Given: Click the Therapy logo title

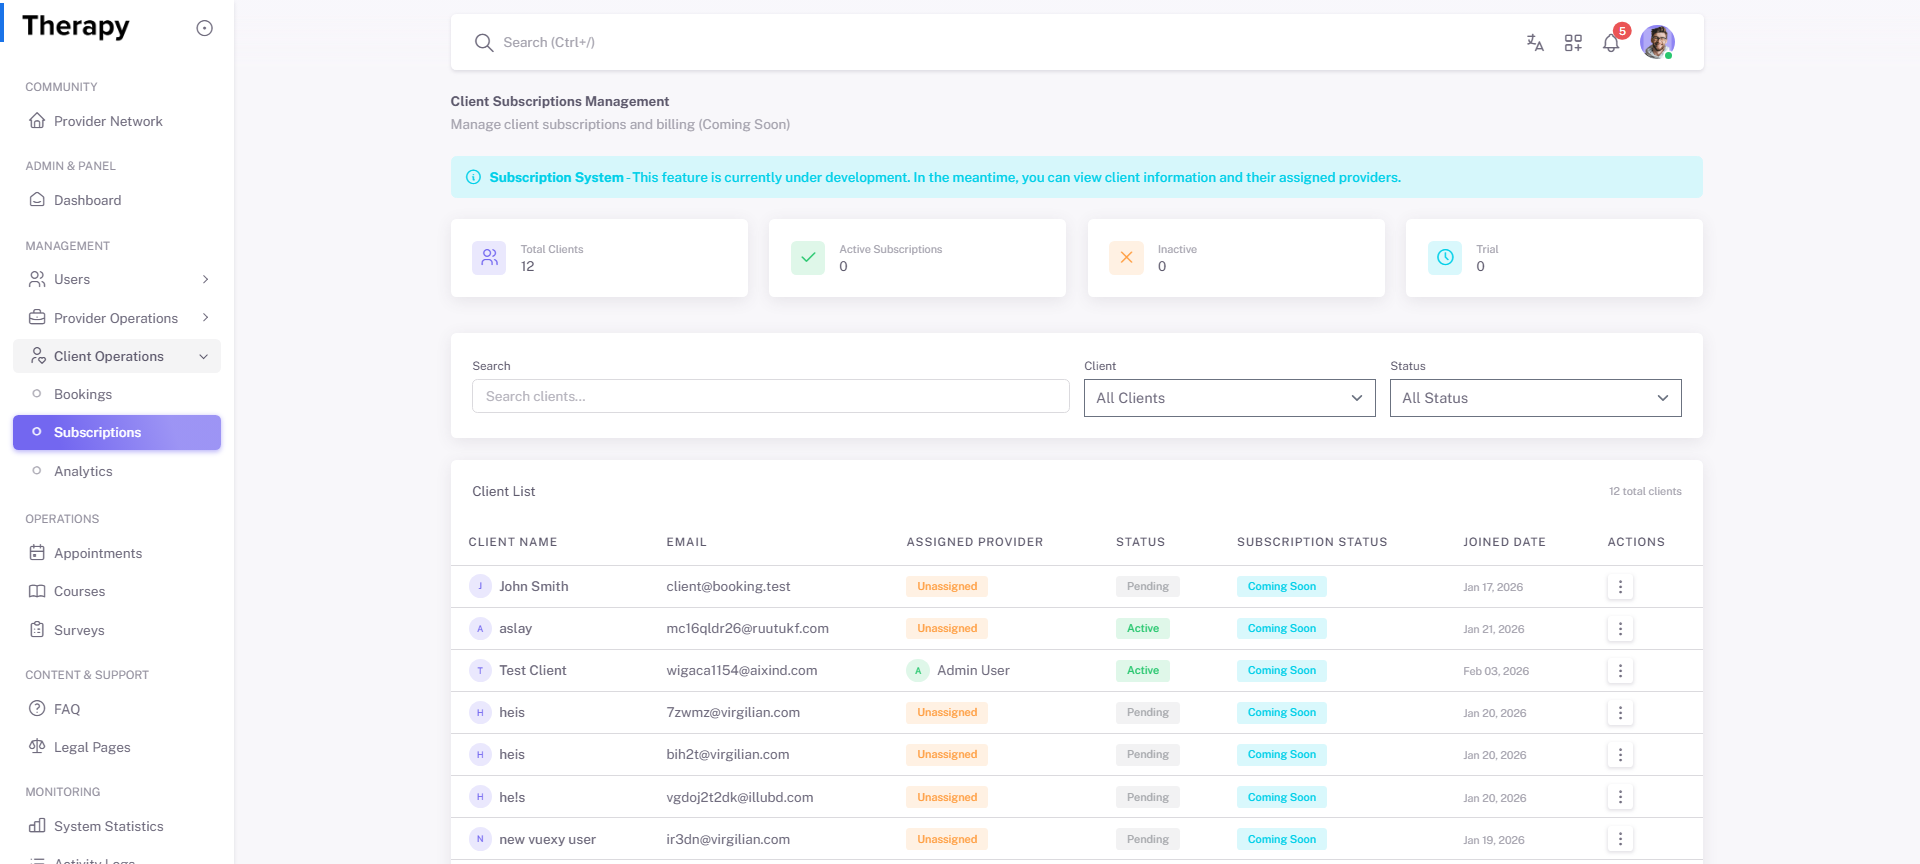Looking at the screenshot, I should point(76,27).
